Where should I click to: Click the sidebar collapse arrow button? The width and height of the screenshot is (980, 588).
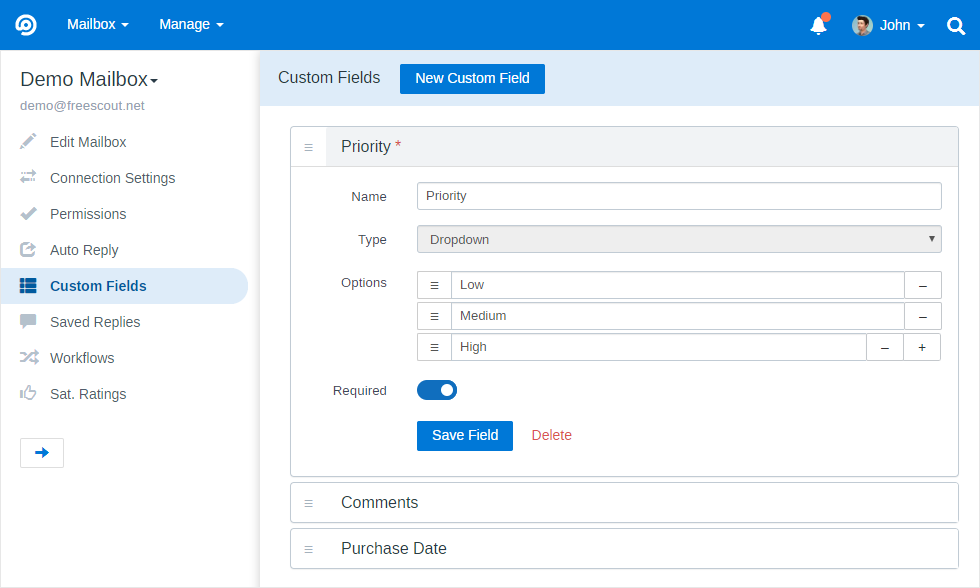(x=41, y=452)
